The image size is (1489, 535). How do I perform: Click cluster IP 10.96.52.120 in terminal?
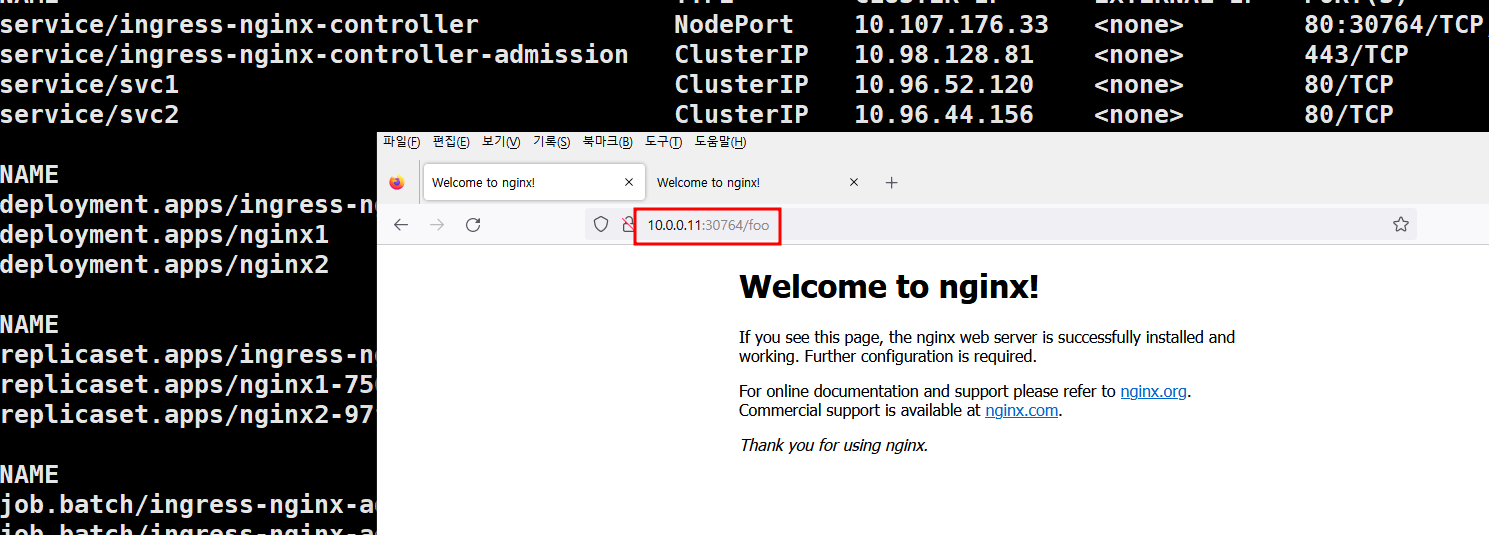coord(944,85)
